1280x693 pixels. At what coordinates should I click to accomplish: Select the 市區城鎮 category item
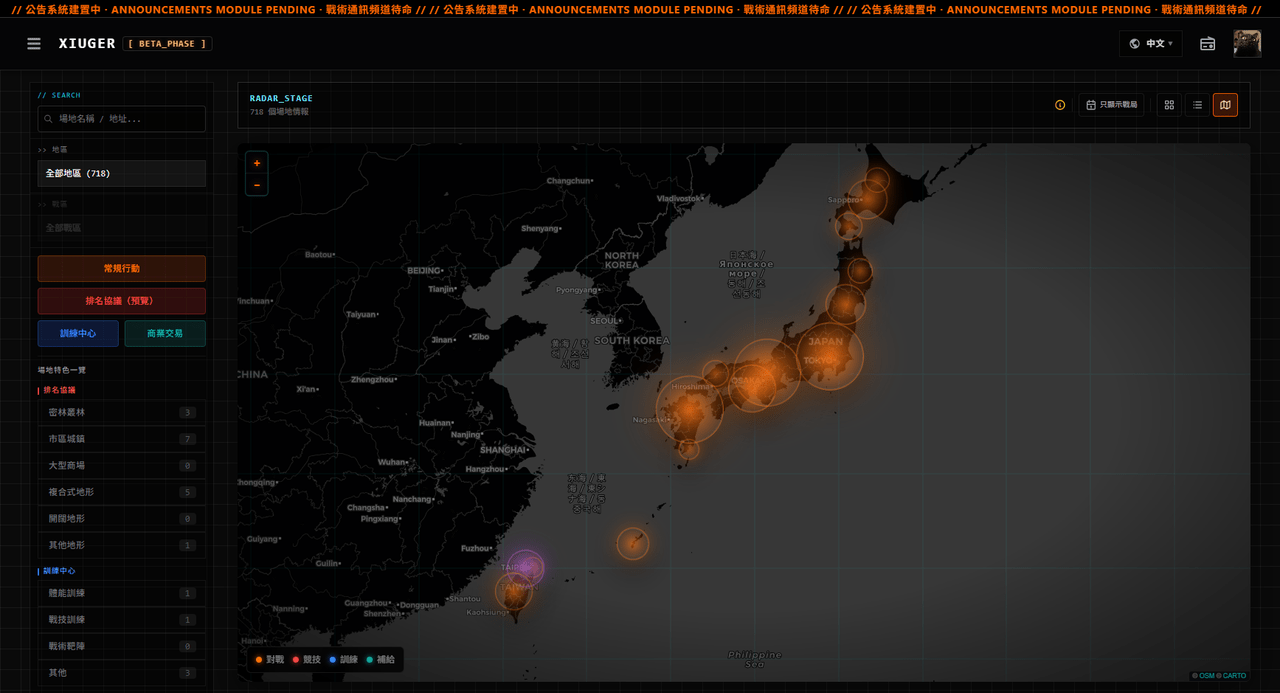122,439
